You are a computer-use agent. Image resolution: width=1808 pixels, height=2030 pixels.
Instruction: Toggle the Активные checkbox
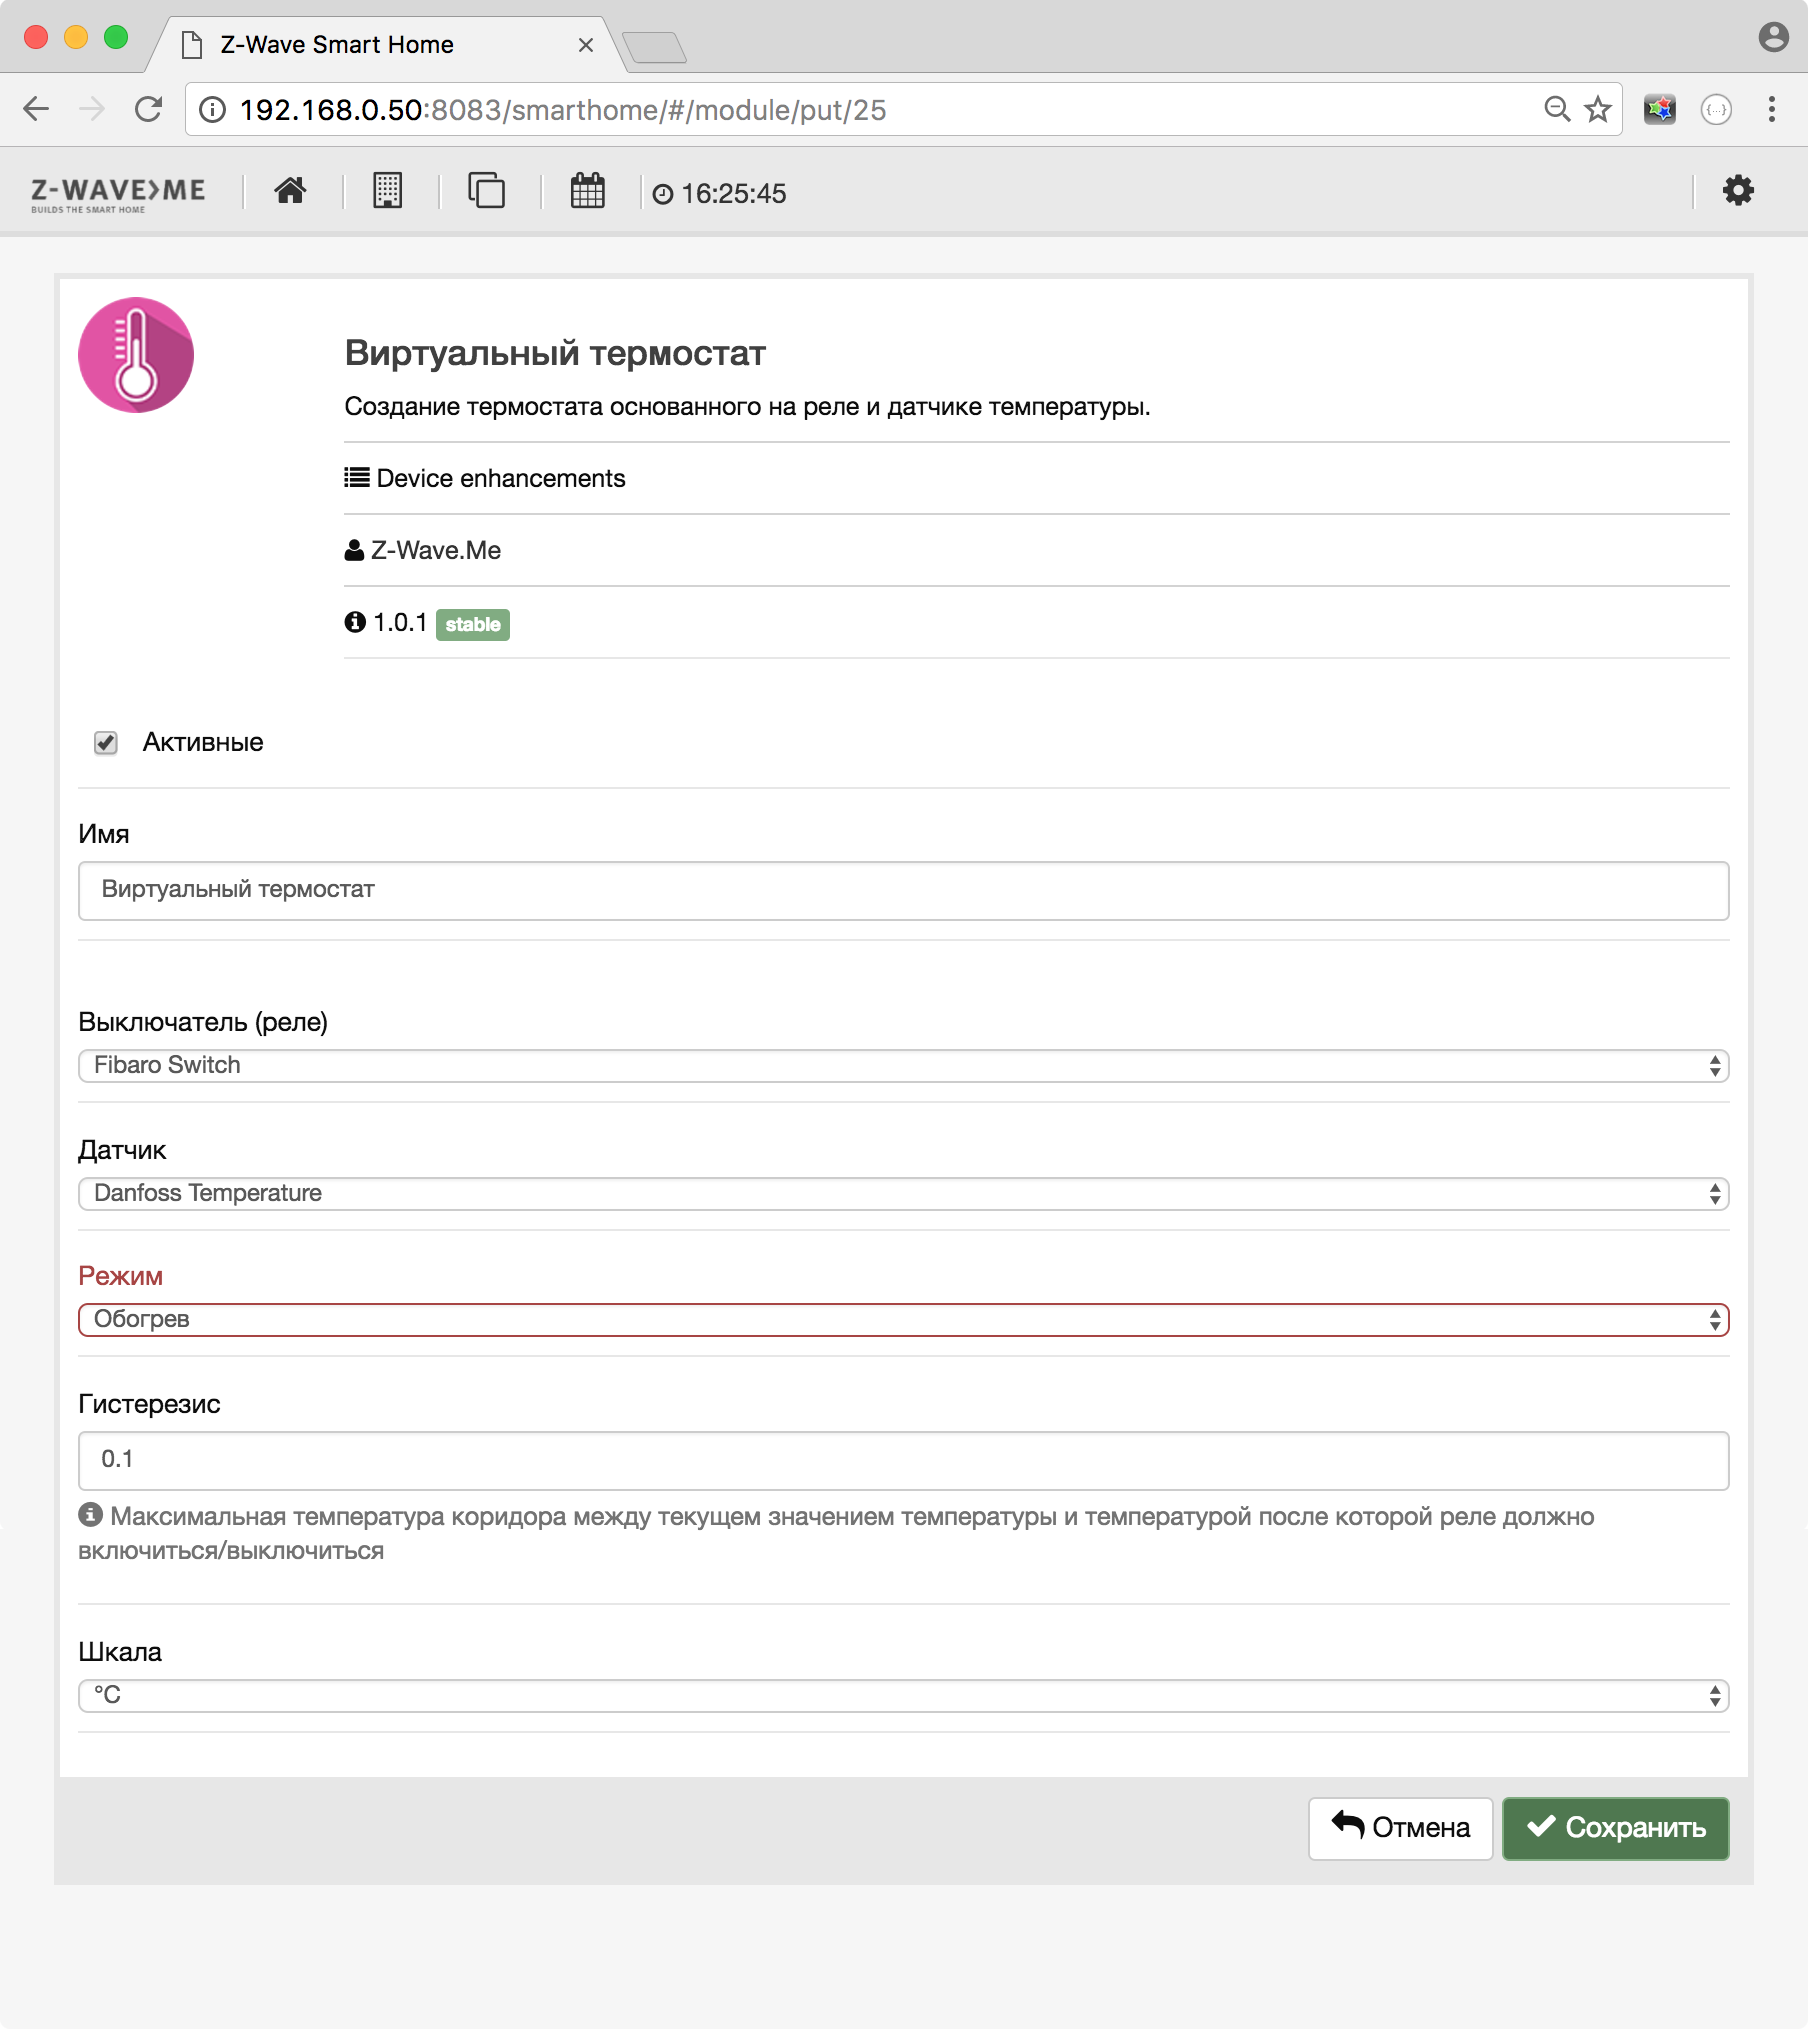click(x=106, y=743)
